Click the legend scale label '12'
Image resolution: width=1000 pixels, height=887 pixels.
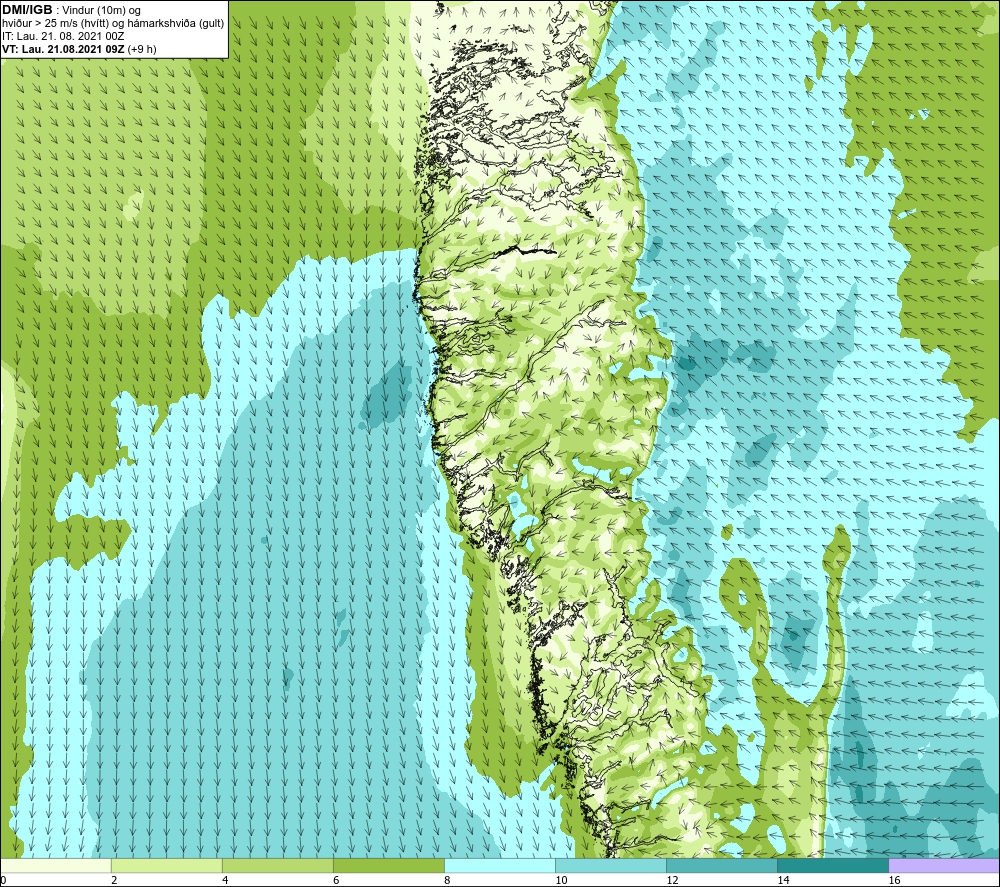point(672,881)
